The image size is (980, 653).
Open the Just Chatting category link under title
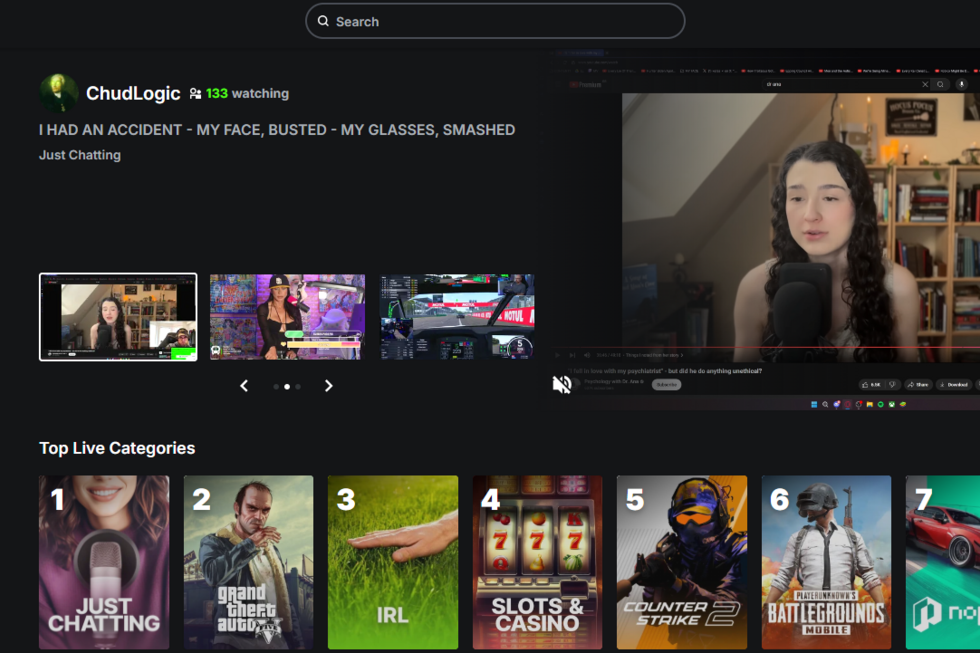pyautogui.click(x=80, y=155)
